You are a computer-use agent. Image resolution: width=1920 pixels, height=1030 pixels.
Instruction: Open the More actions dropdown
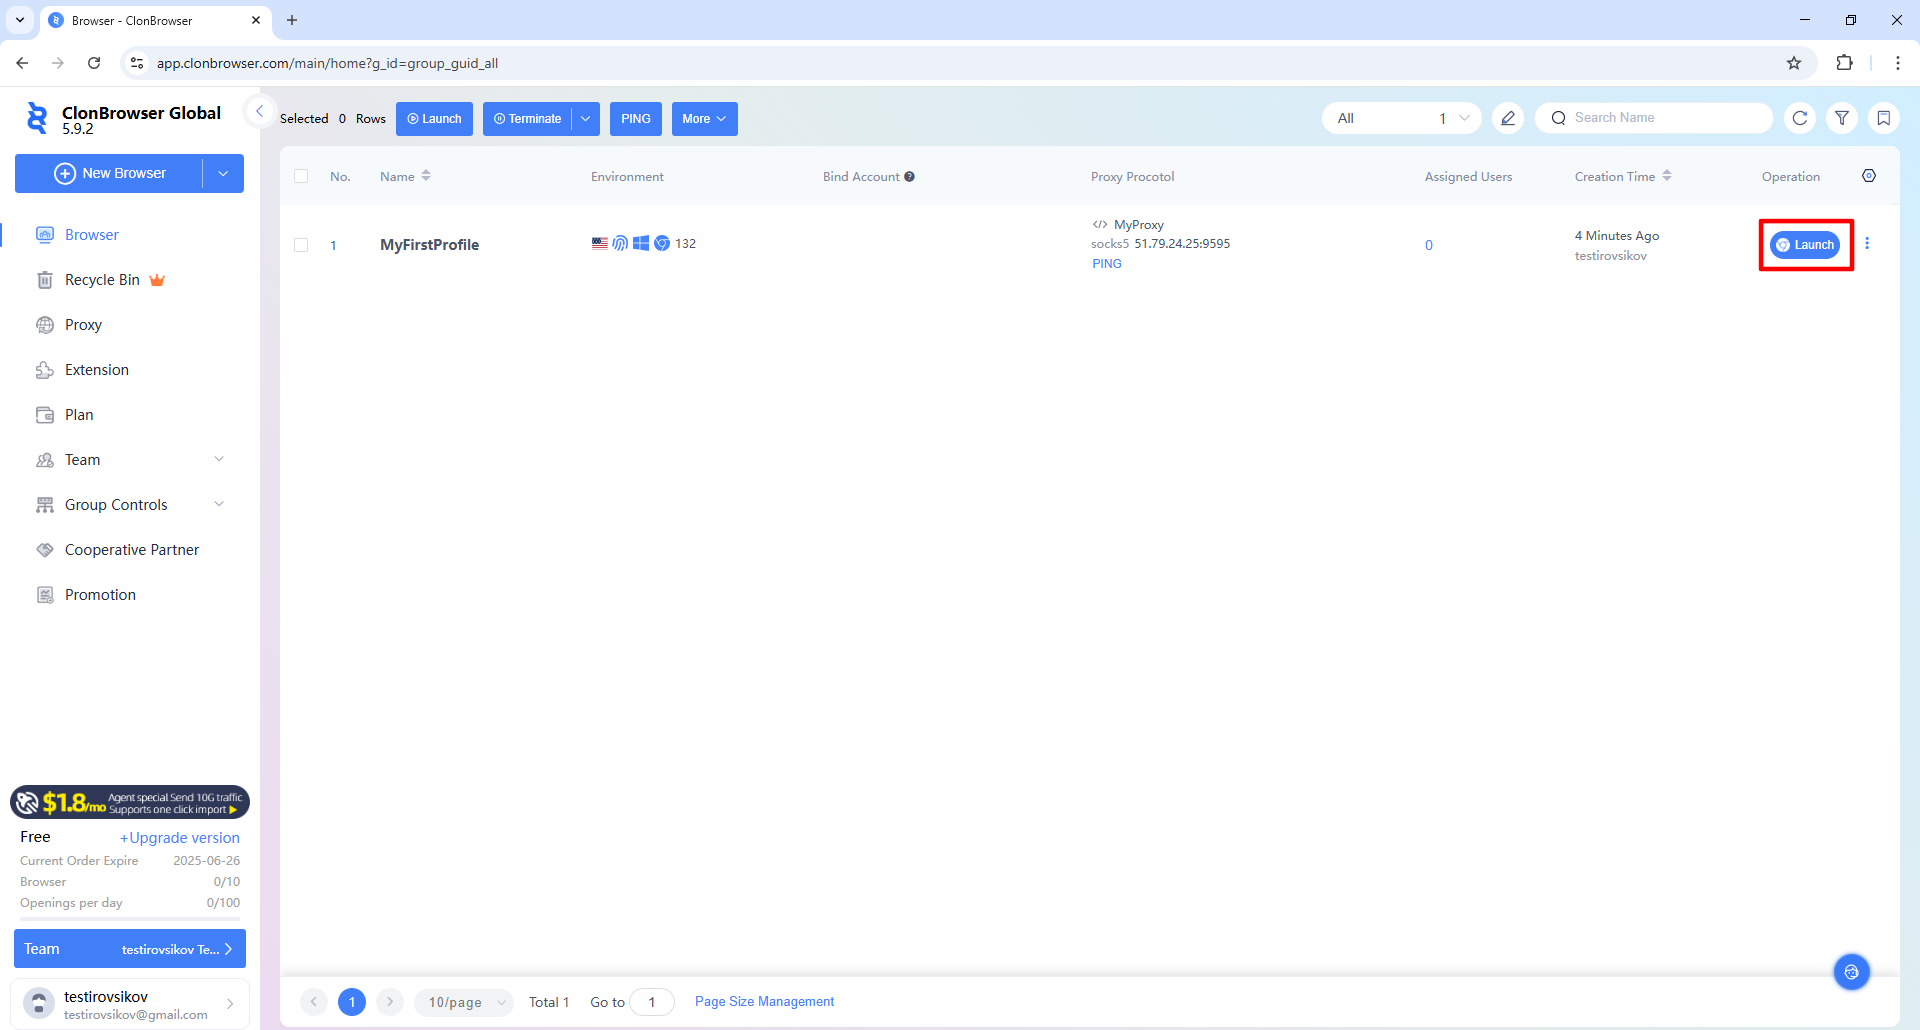[x=704, y=118]
